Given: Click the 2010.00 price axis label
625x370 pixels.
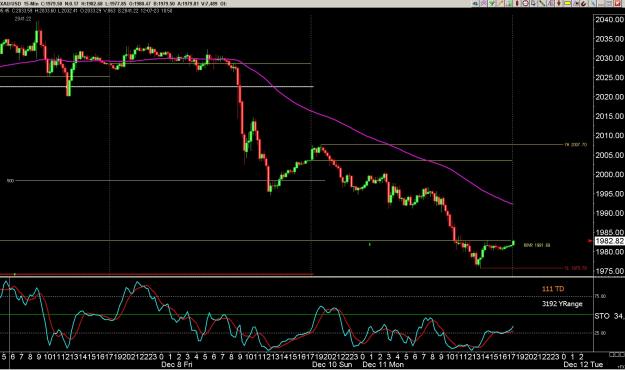Looking at the screenshot, I should pos(609,136).
